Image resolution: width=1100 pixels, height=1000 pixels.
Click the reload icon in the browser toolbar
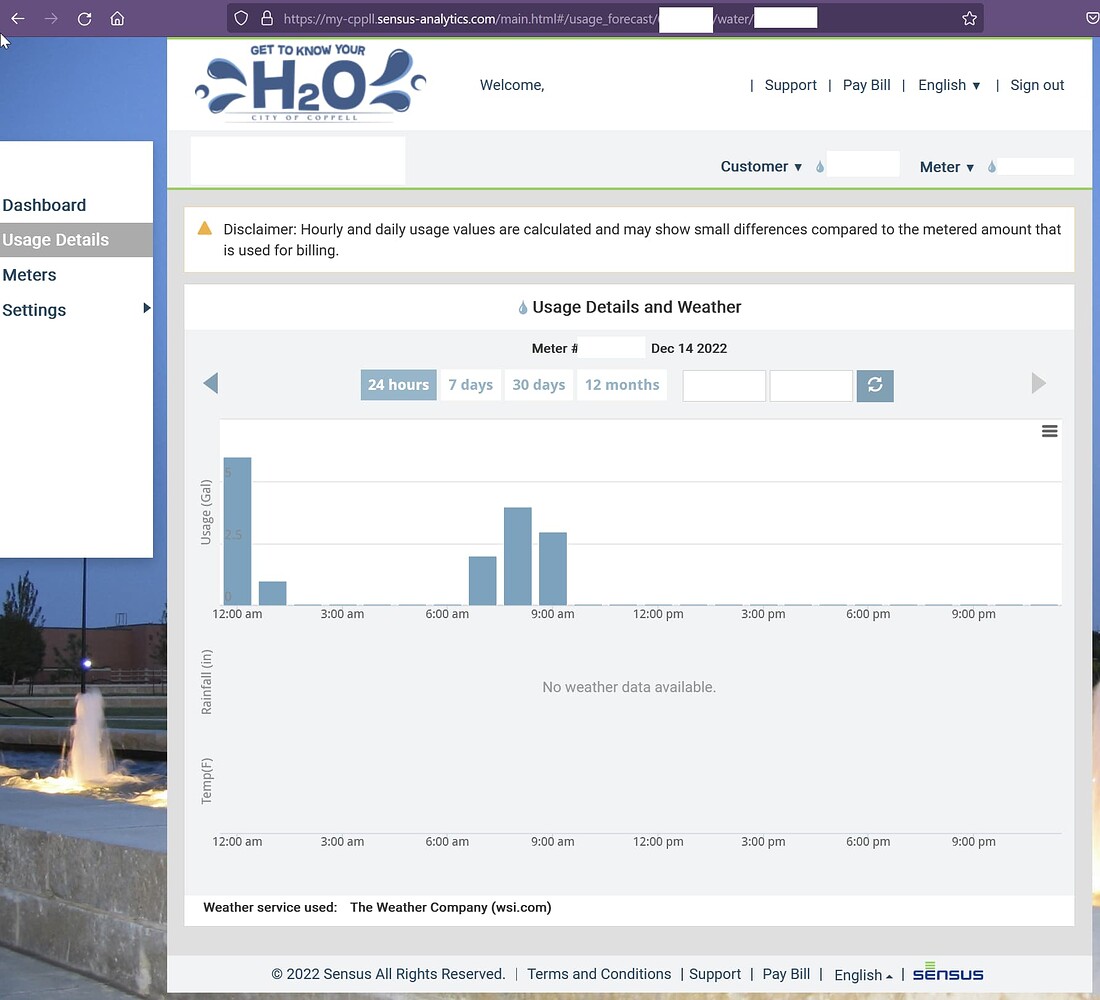tap(84, 17)
